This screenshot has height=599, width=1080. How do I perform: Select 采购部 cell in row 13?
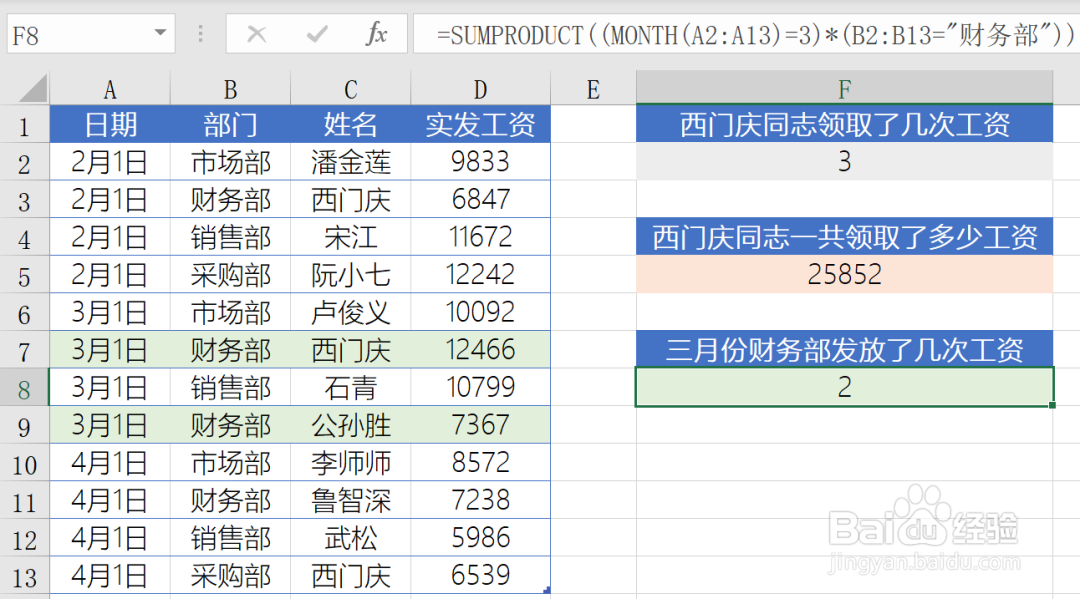[230, 576]
